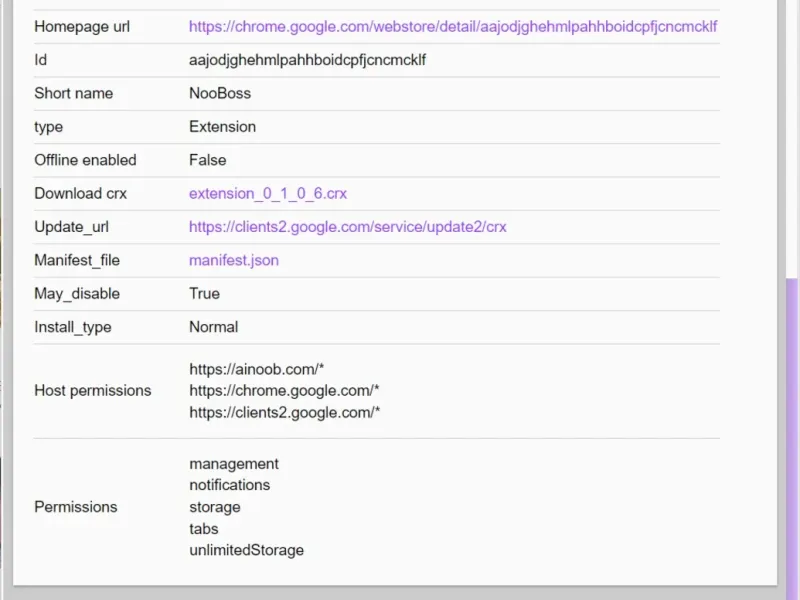Click the https://clients2.google.com/* host permission
The width and height of the screenshot is (800, 600).
(285, 412)
